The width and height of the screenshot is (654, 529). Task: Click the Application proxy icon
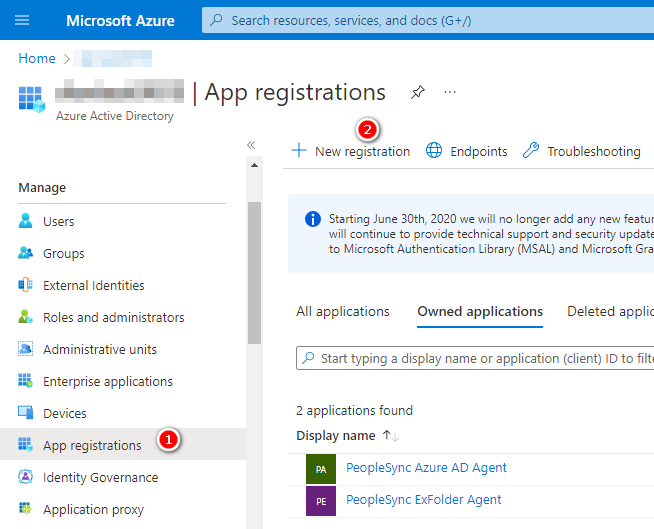[x=25, y=508]
